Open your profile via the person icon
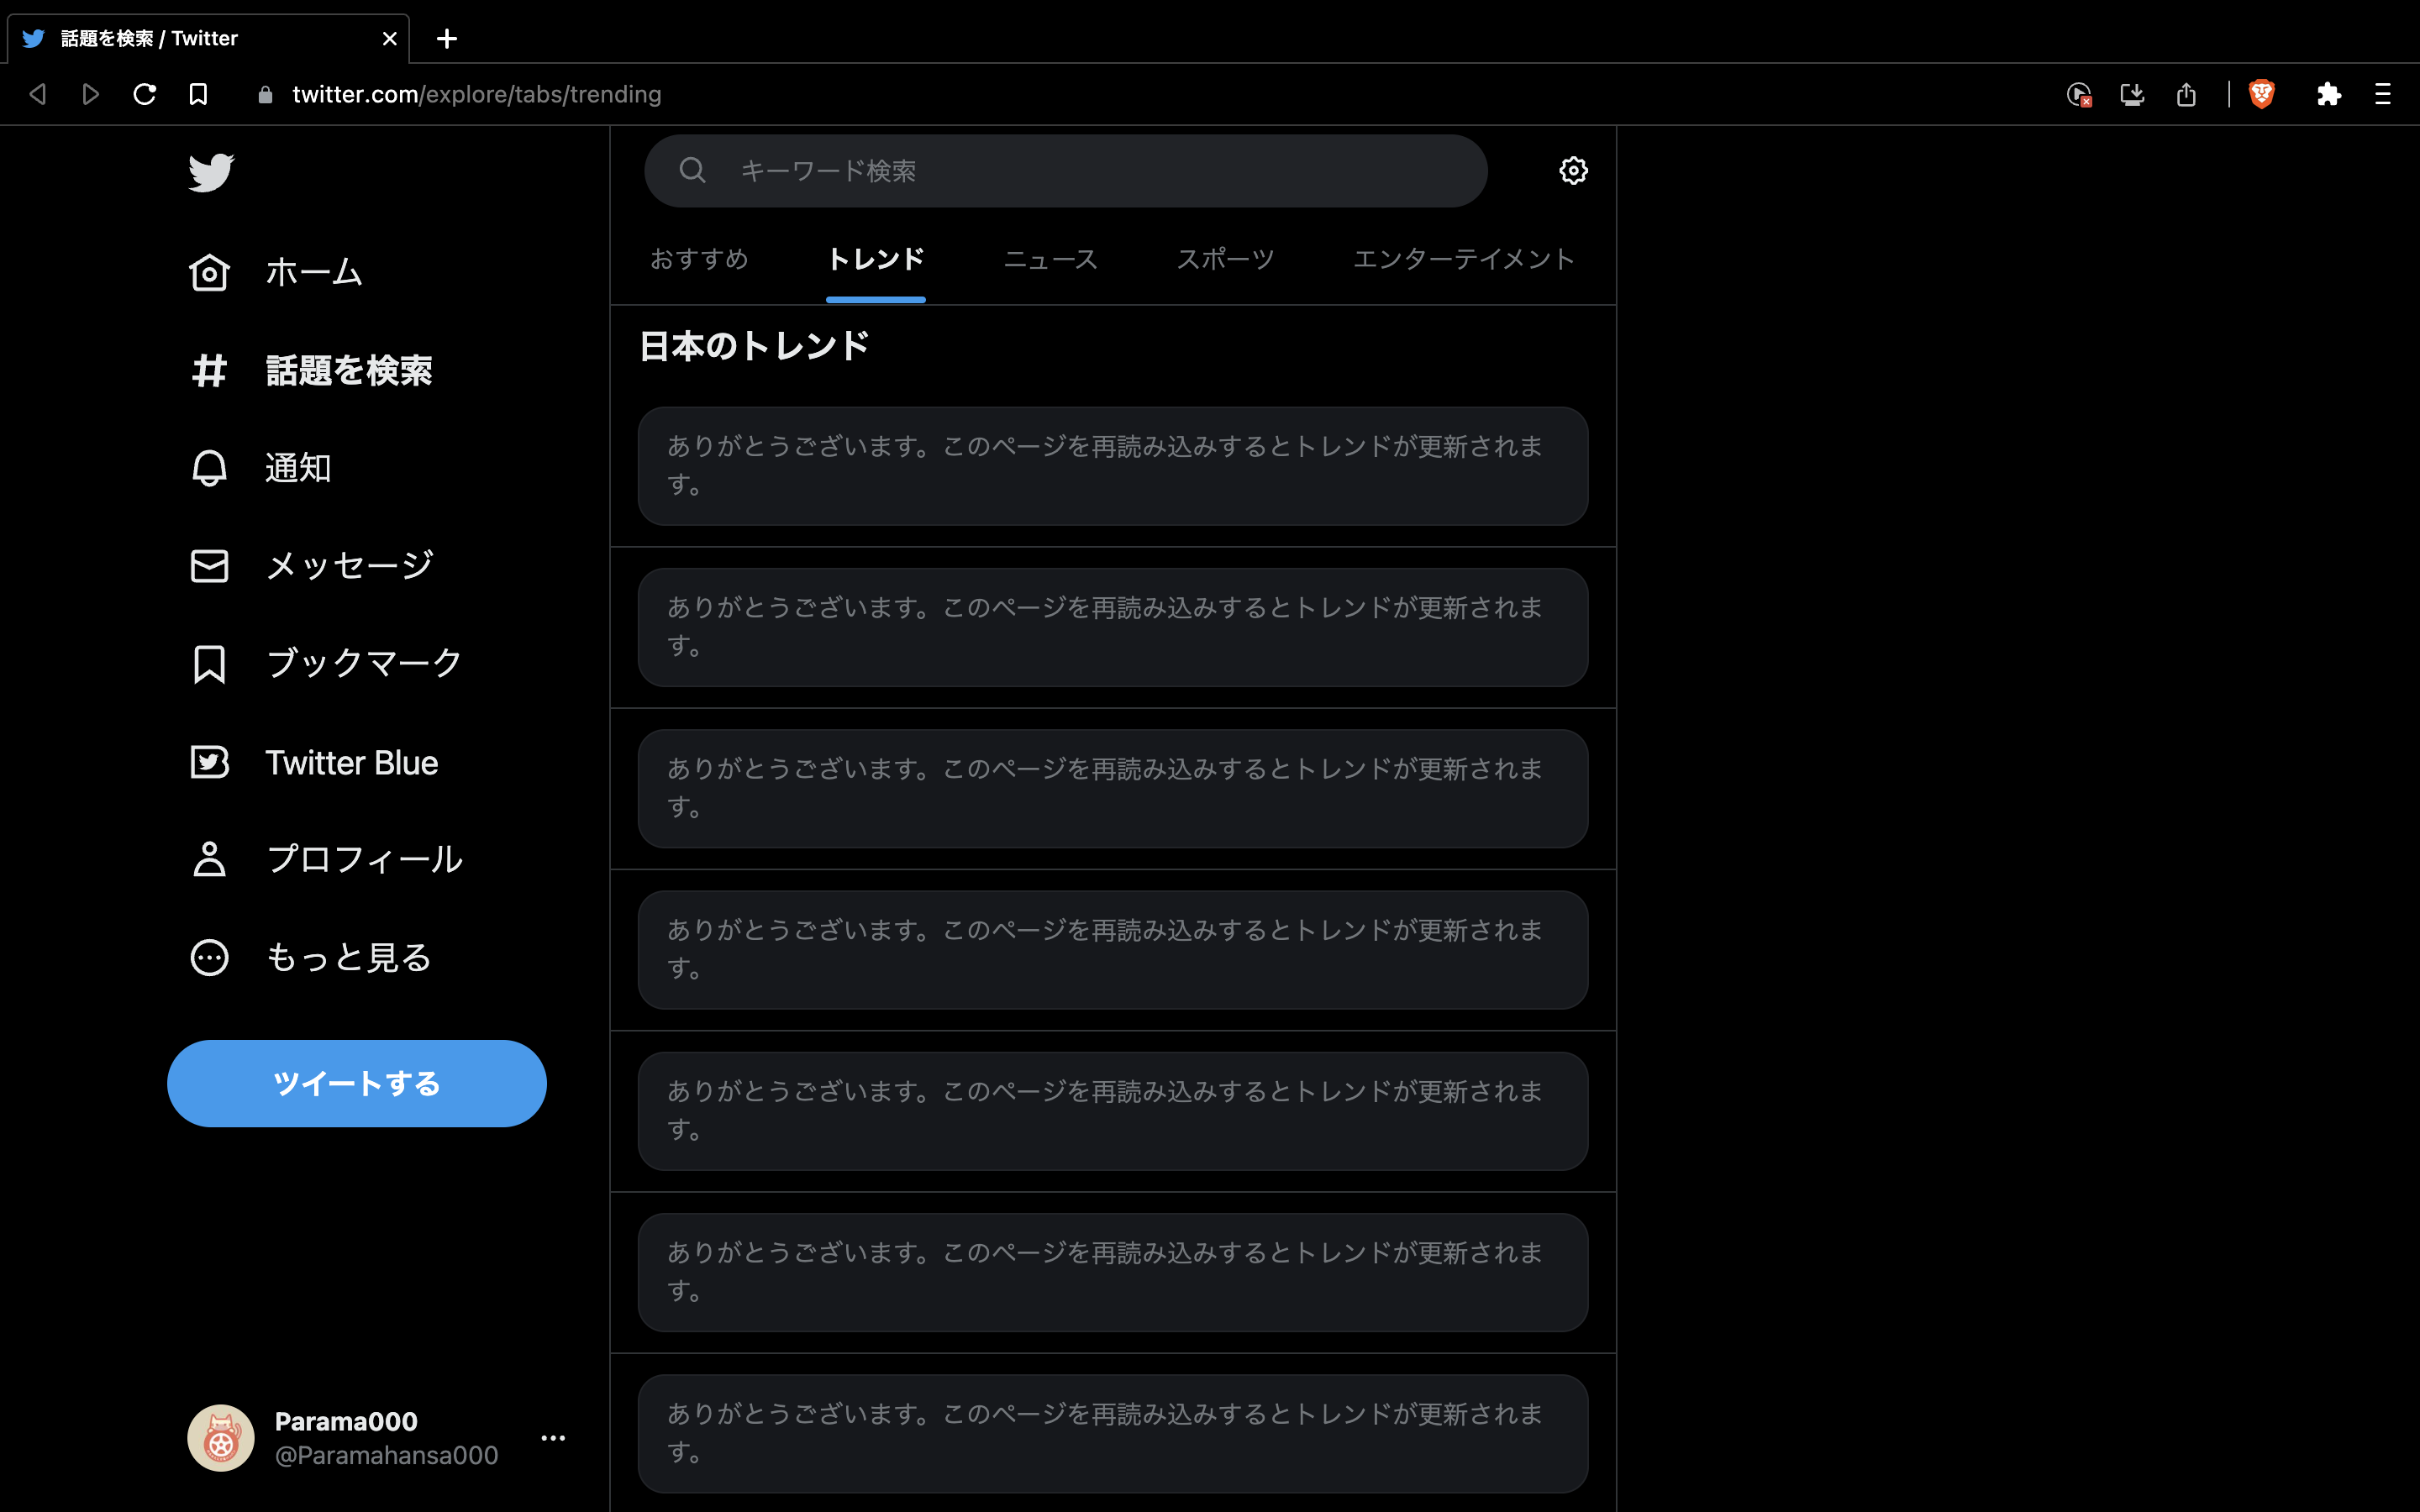The width and height of the screenshot is (2420, 1512). tap(209, 859)
